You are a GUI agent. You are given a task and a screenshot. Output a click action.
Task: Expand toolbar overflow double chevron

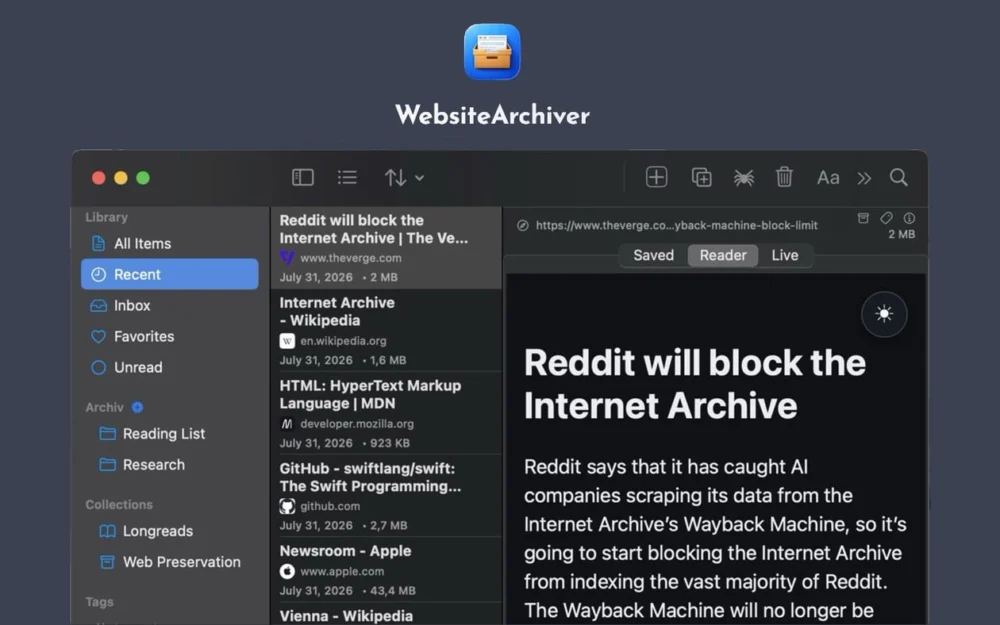864,178
